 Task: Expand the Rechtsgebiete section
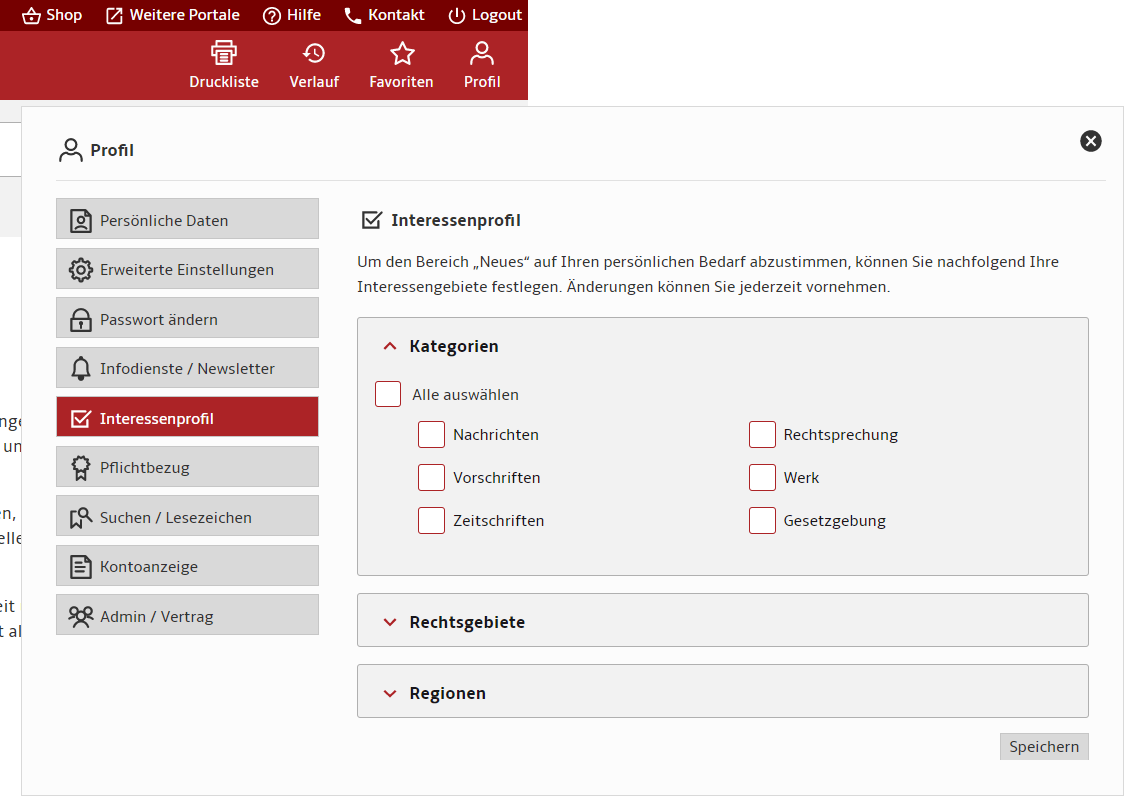coord(390,622)
